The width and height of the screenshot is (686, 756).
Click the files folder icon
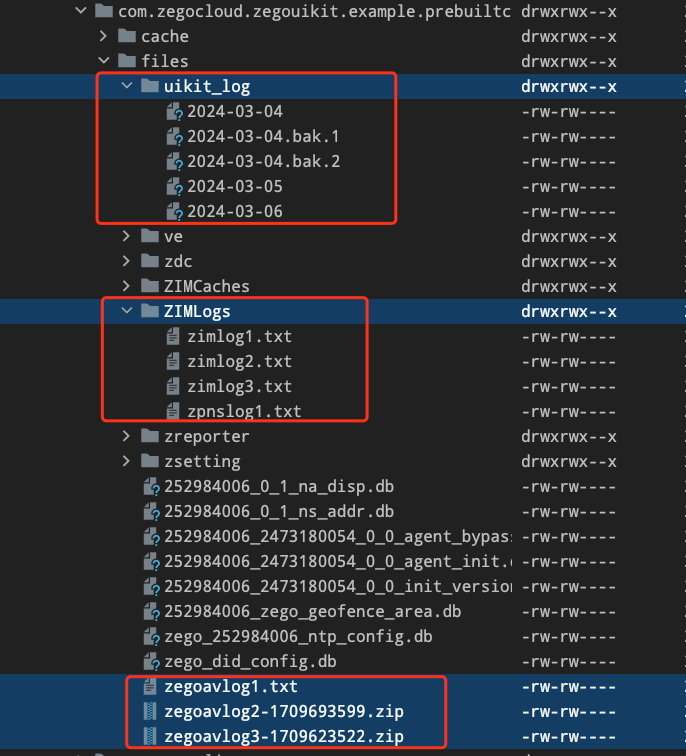[127, 61]
